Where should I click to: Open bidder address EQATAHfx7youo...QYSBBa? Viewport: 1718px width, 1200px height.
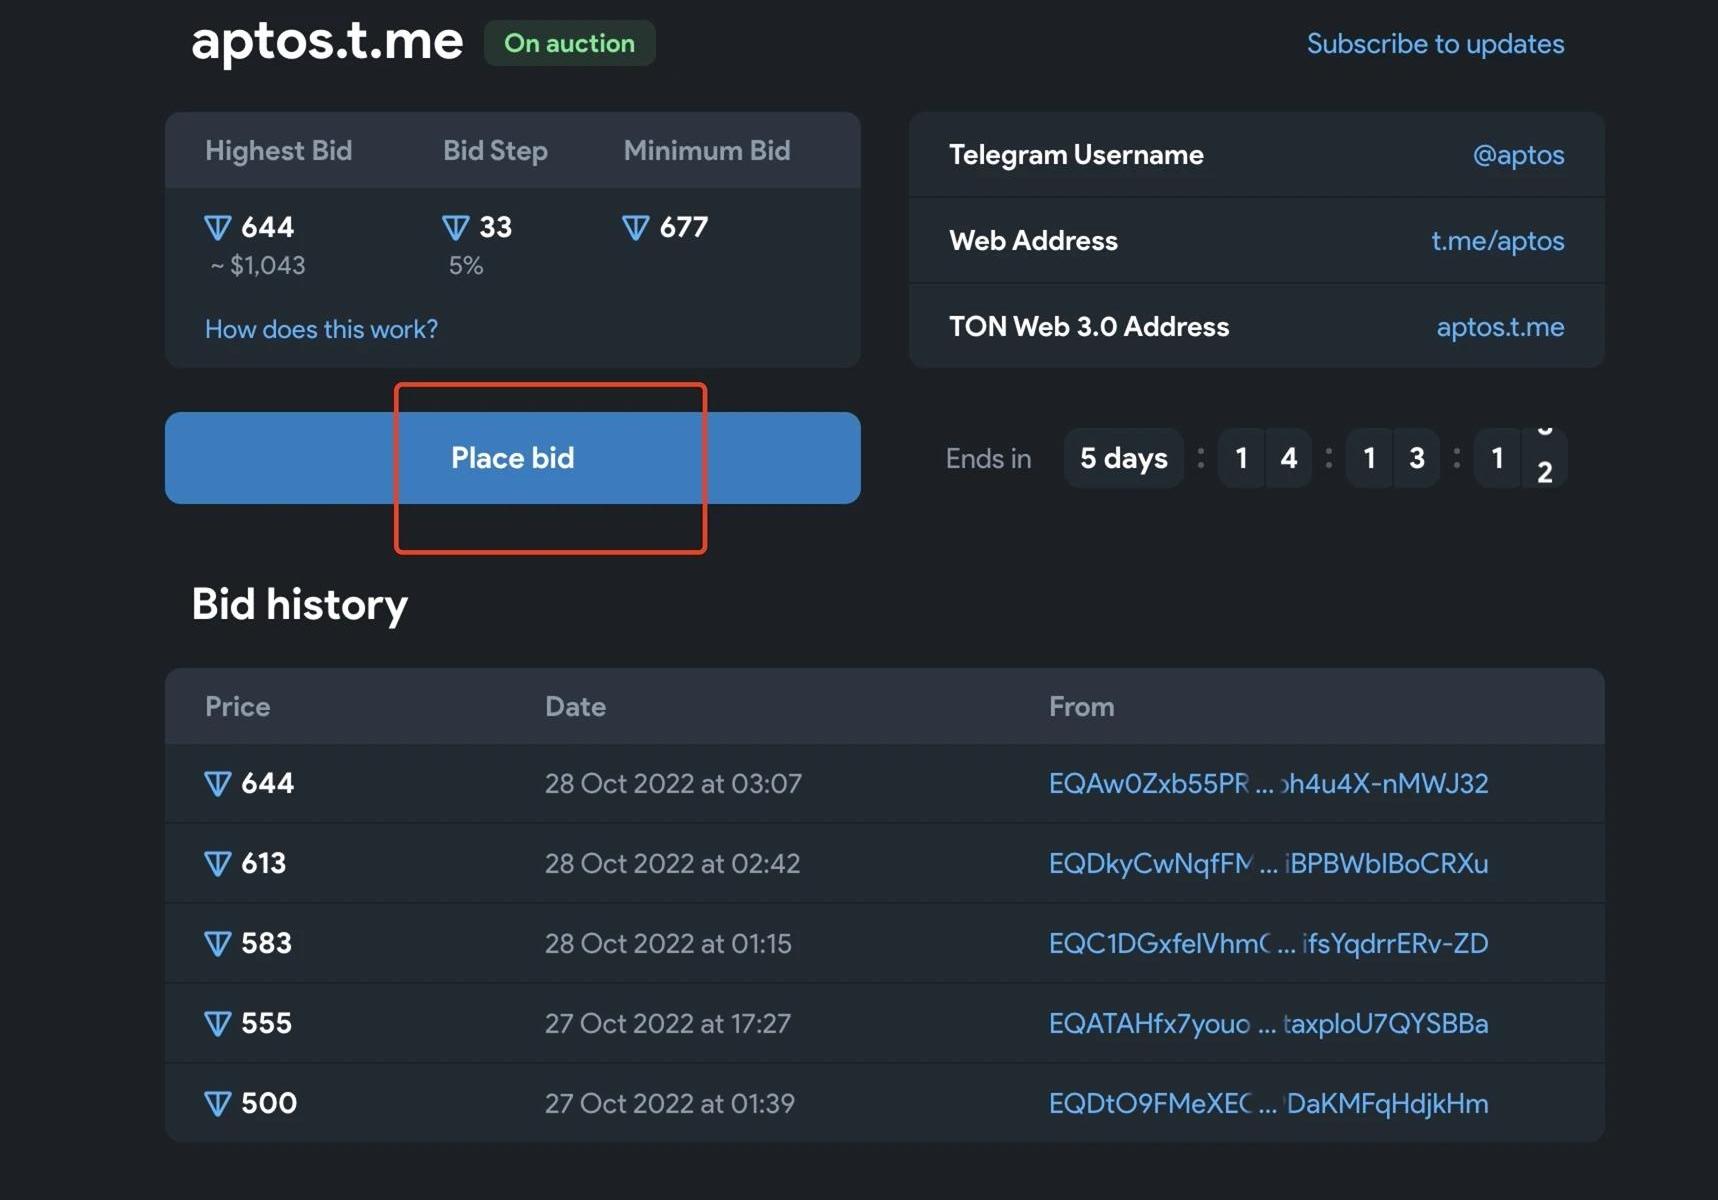tap(1268, 1023)
